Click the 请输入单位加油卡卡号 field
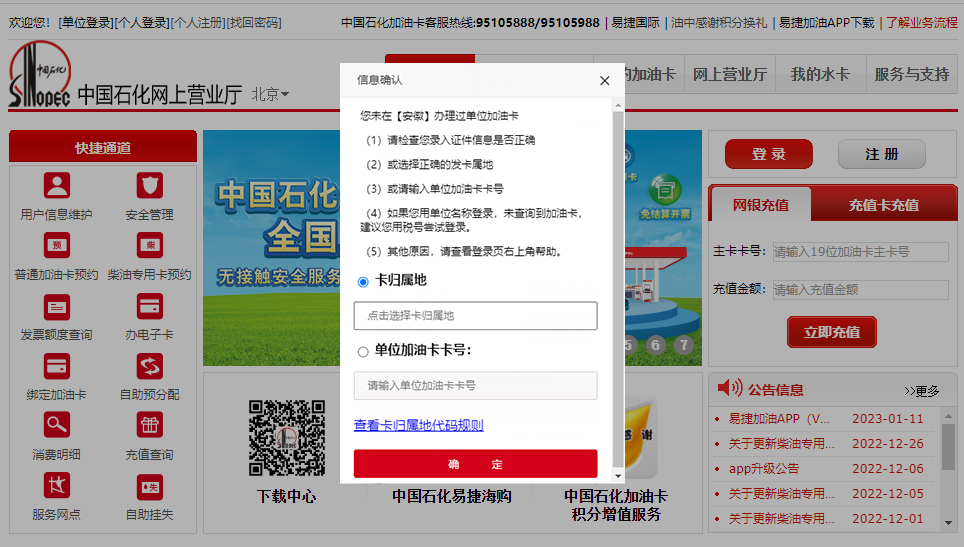 (475, 385)
